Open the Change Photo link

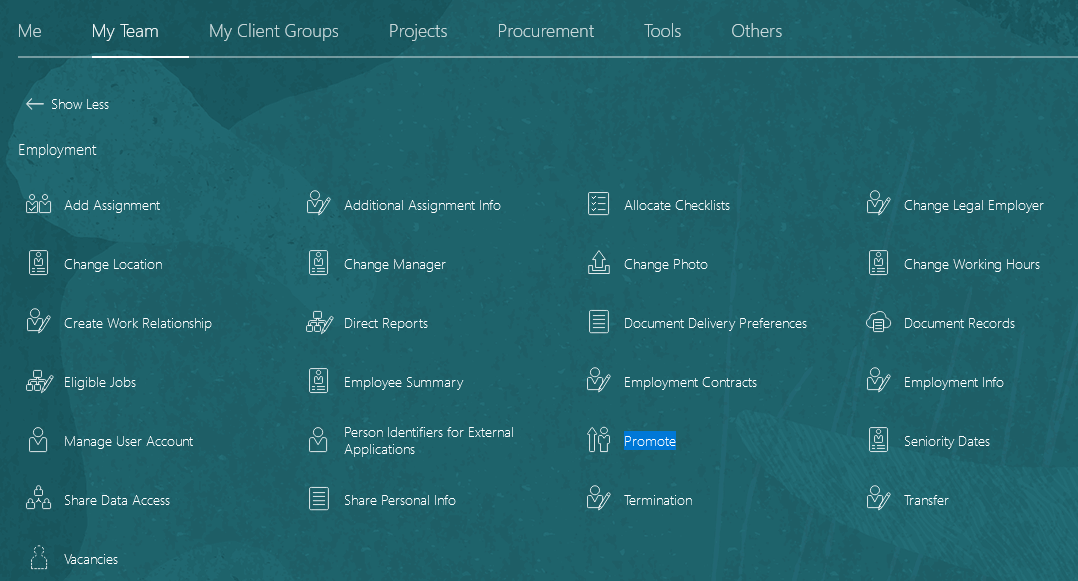click(x=666, y=265)
